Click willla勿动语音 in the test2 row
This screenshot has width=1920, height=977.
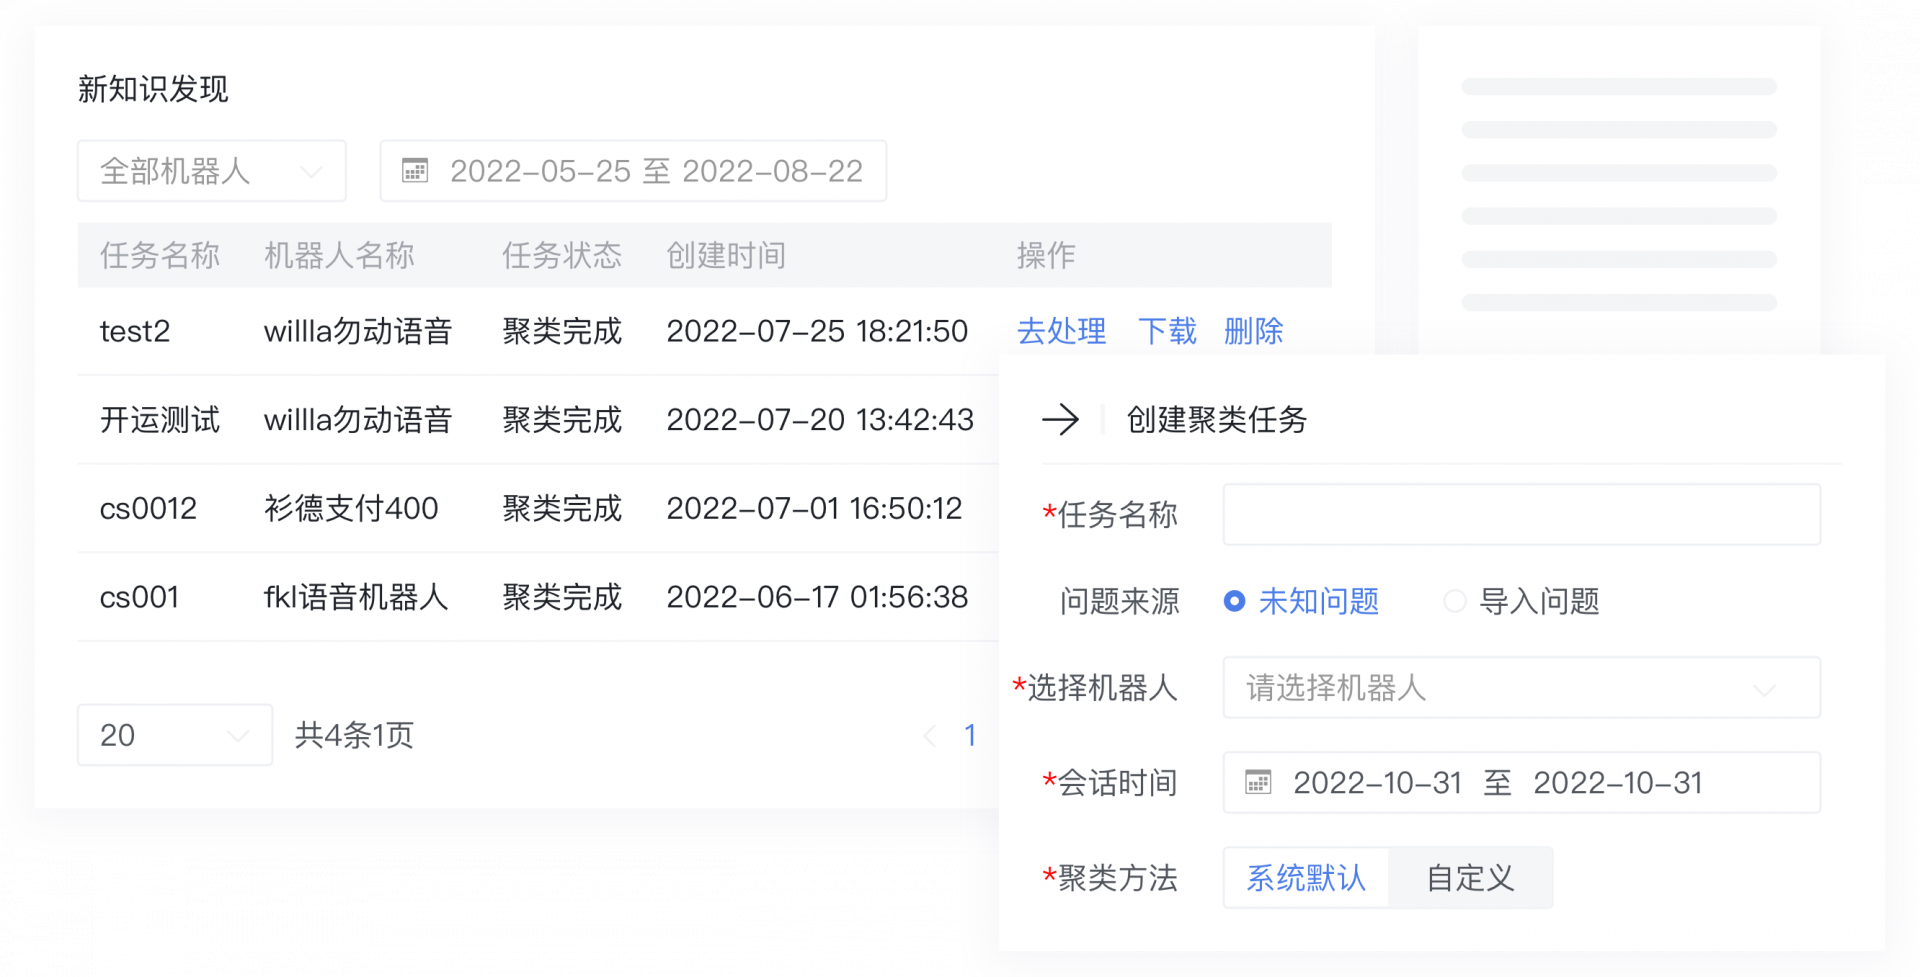pos(358,331)
